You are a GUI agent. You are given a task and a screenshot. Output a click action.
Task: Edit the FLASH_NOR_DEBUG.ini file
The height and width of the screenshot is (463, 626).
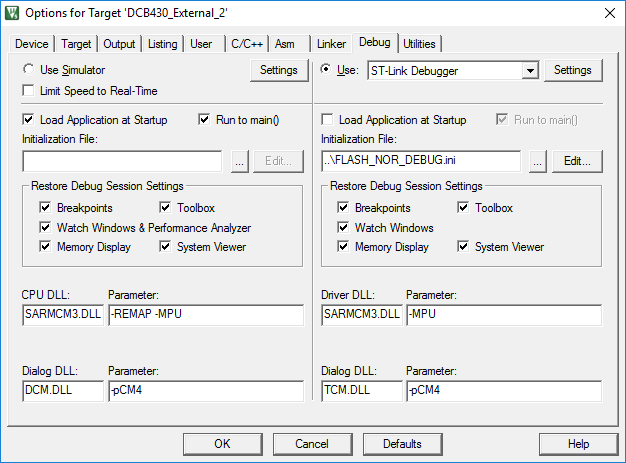[577, 161]
